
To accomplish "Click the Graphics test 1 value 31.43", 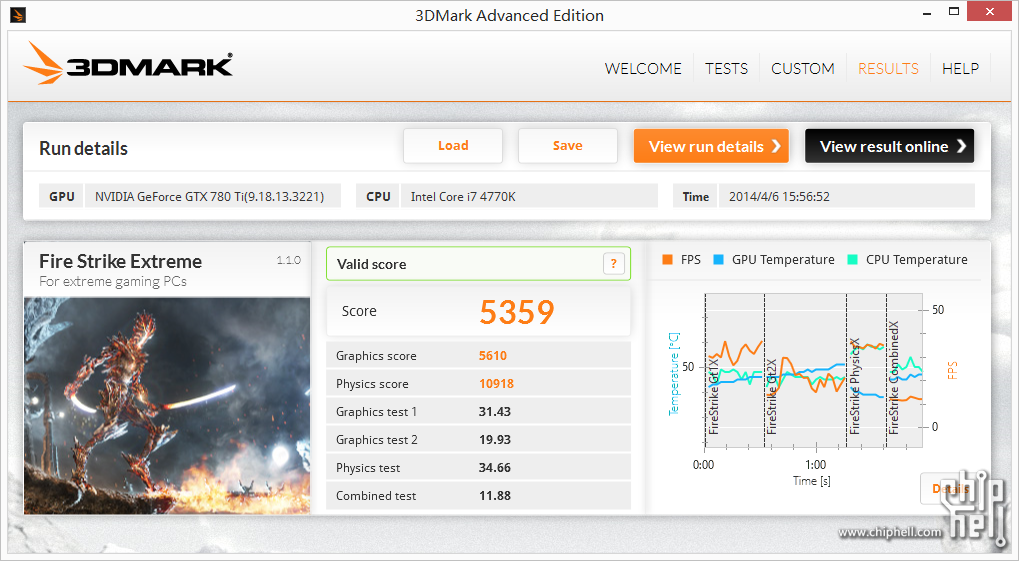I will pyautogui.click(x=495, y=411).
